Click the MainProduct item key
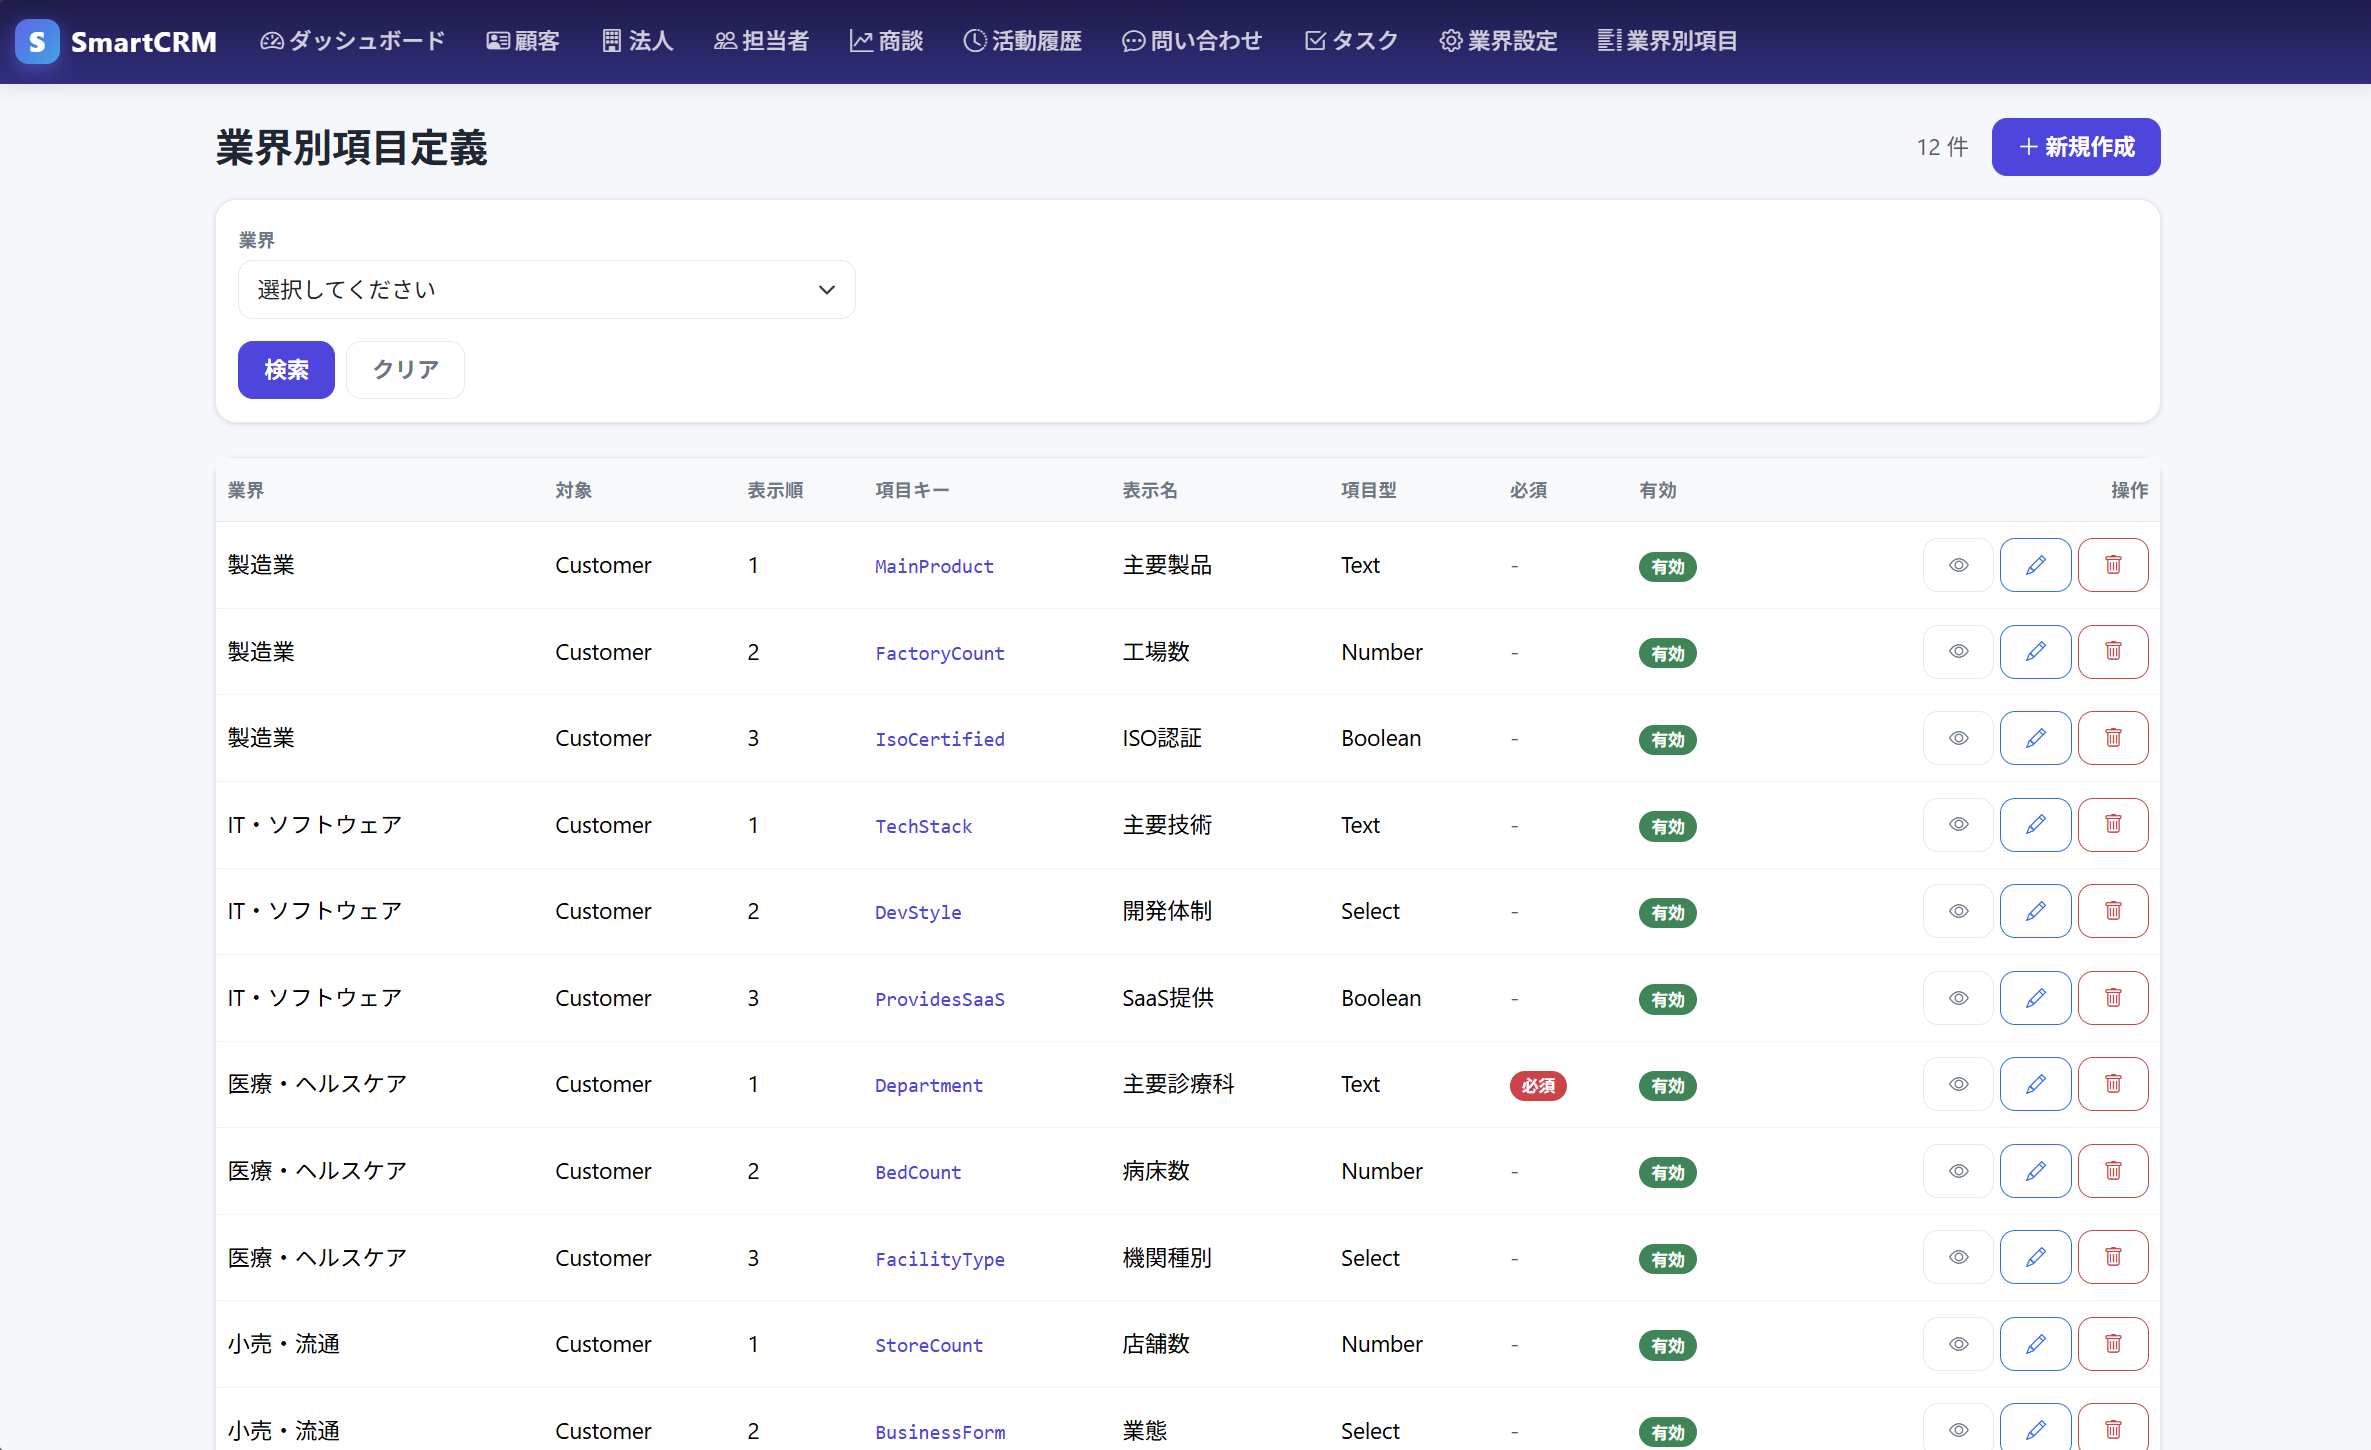The image size is (2371, 1450). pos(934,566)
